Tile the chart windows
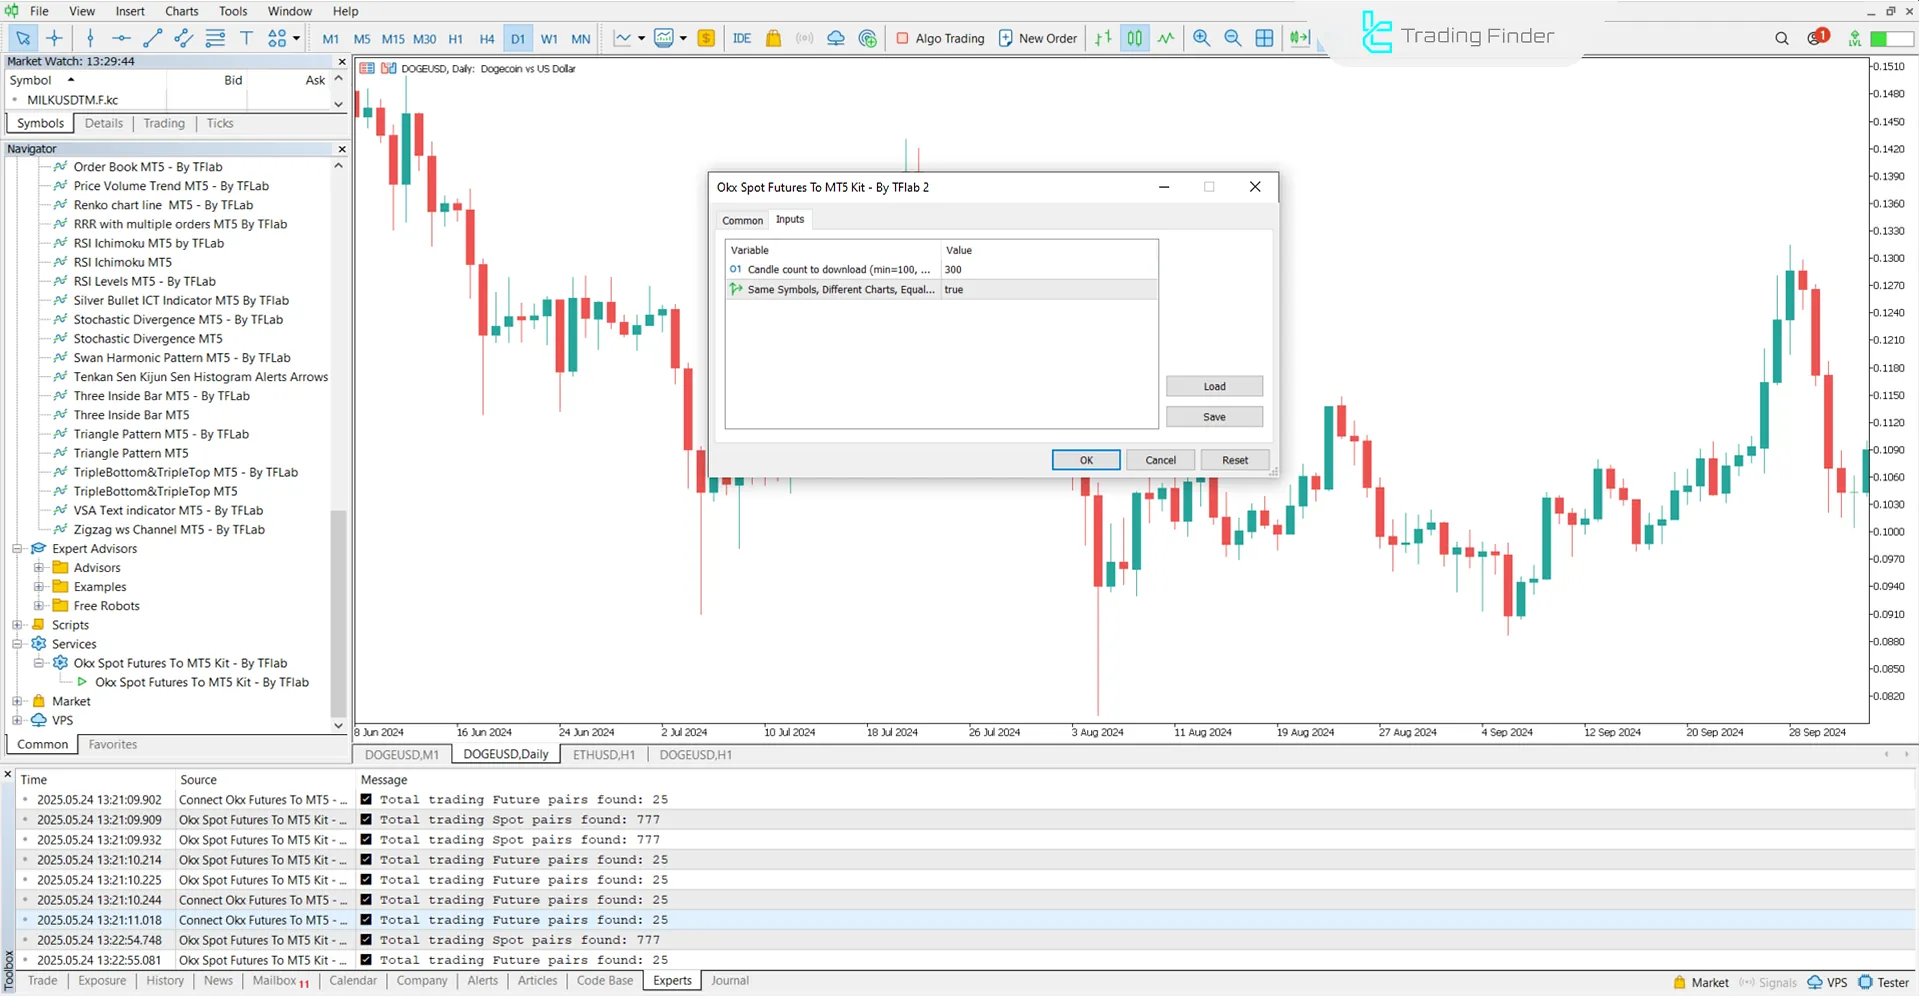The image size is (1919, 996). [1264, 38]
